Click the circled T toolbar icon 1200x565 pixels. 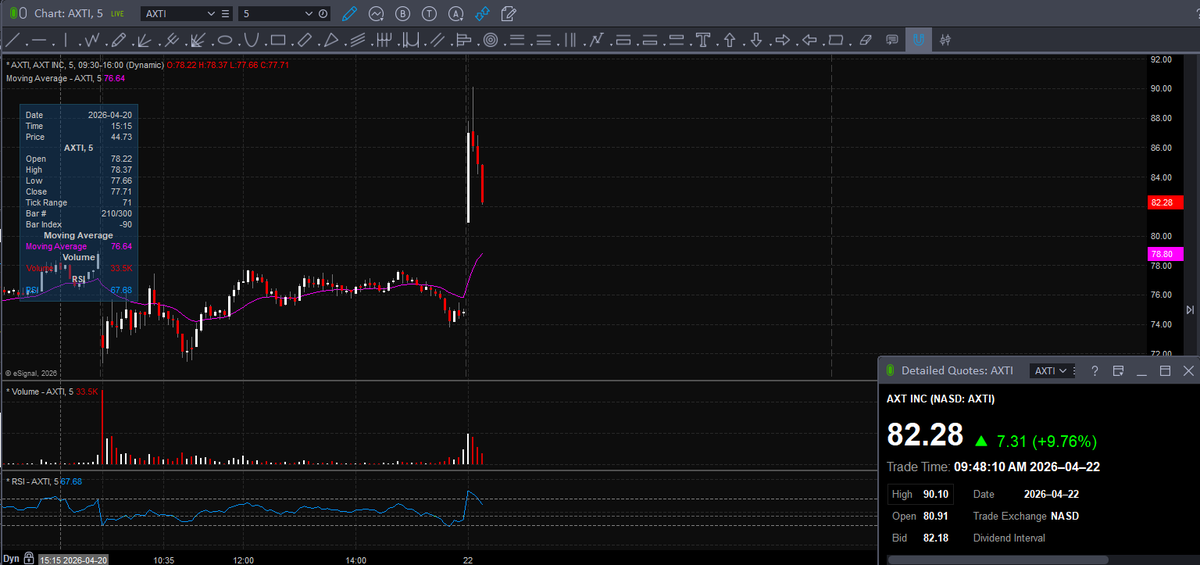tap(430, 14)
